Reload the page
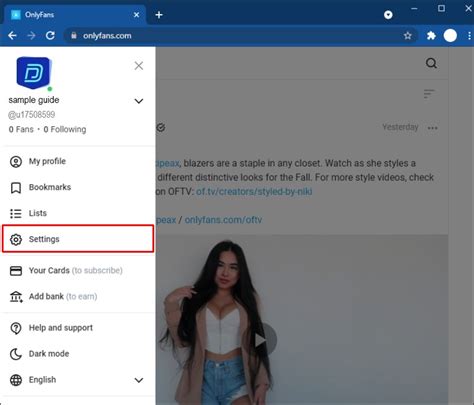This screenshot has height=405, width=474. (x=50, y=36)
